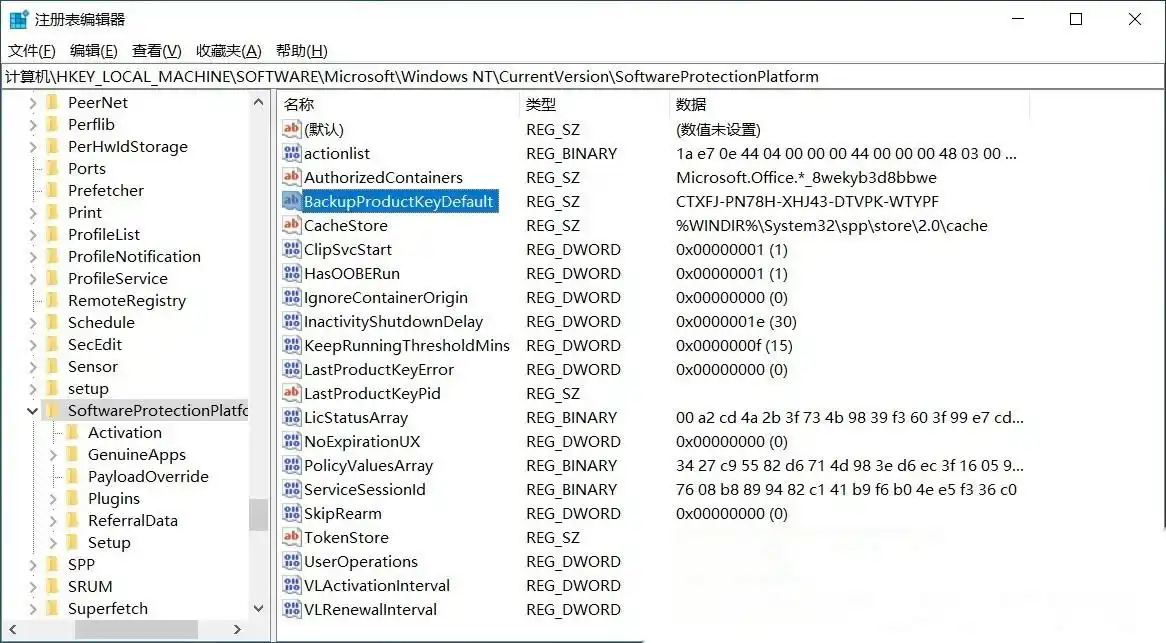
Task: Select the SecEdit key in the tree
Action: point(94,344)
